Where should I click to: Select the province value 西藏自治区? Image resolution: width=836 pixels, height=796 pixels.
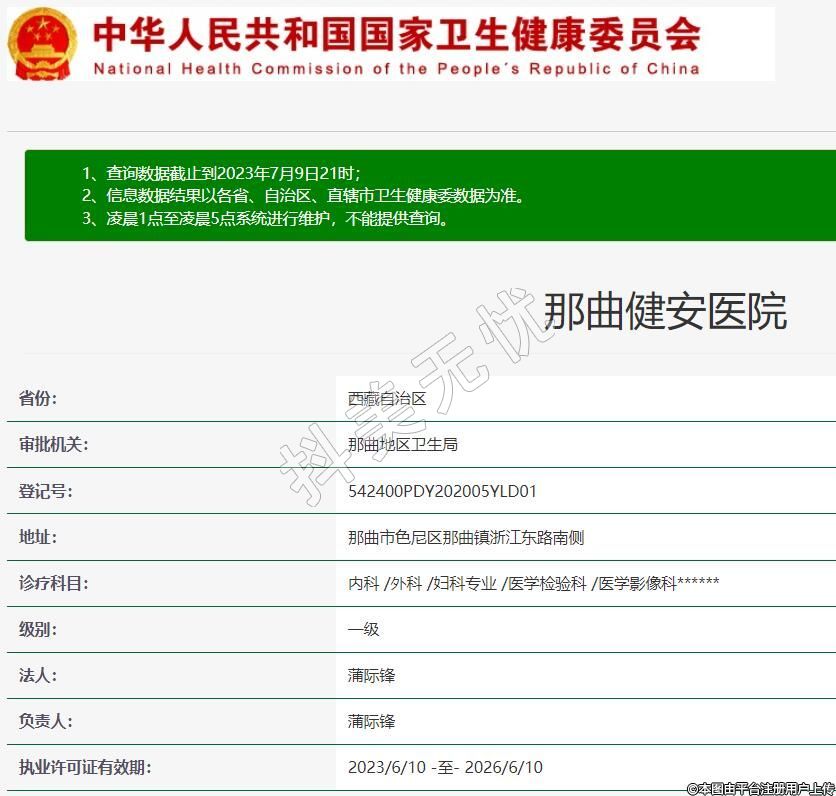[x=387, y=398]
